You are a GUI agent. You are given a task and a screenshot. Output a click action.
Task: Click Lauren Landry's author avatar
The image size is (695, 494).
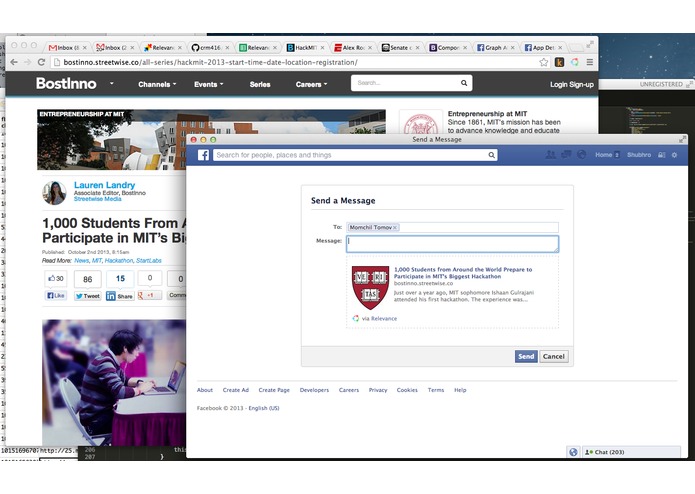55,193
